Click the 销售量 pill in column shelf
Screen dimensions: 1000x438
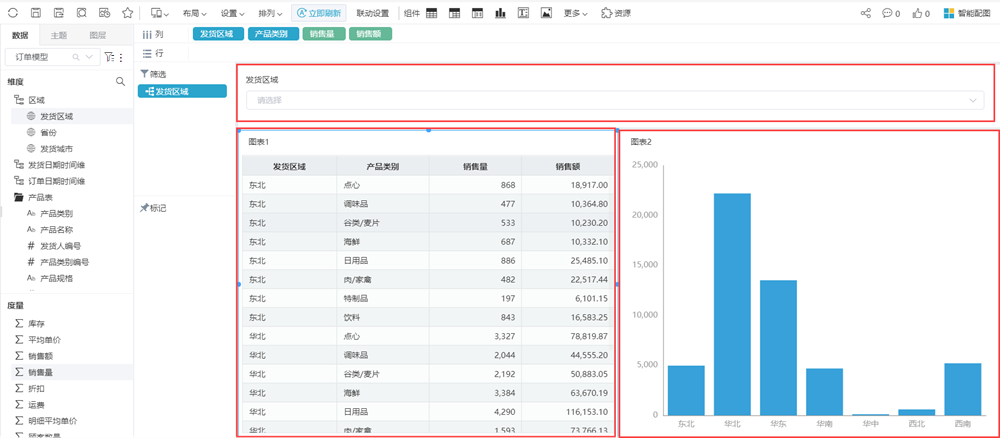pos(324,34)
